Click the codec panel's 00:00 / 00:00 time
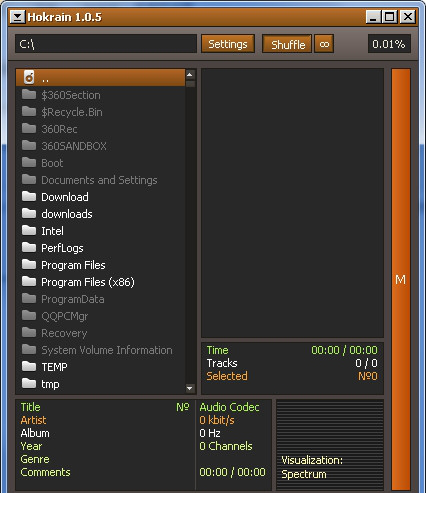The height and width of the screenshot is (512, 426). tap(232, 472)
